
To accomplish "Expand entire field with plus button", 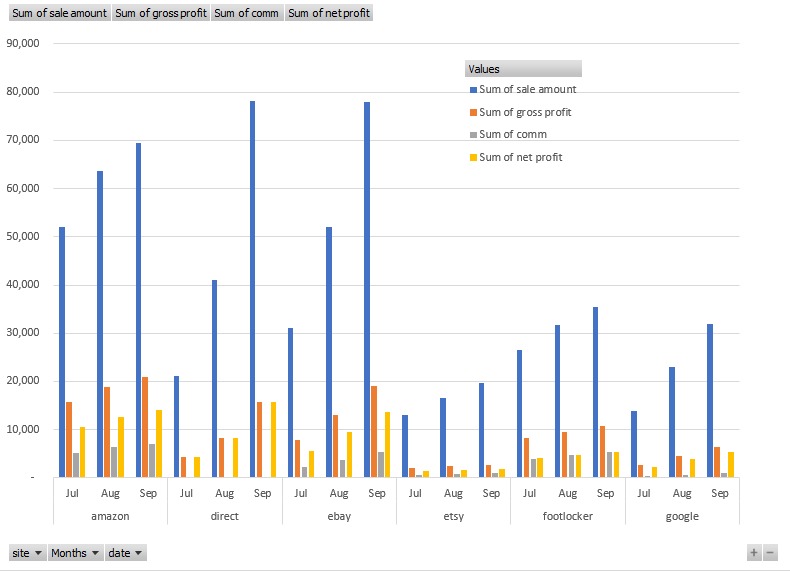I will [x=754, y=552].
